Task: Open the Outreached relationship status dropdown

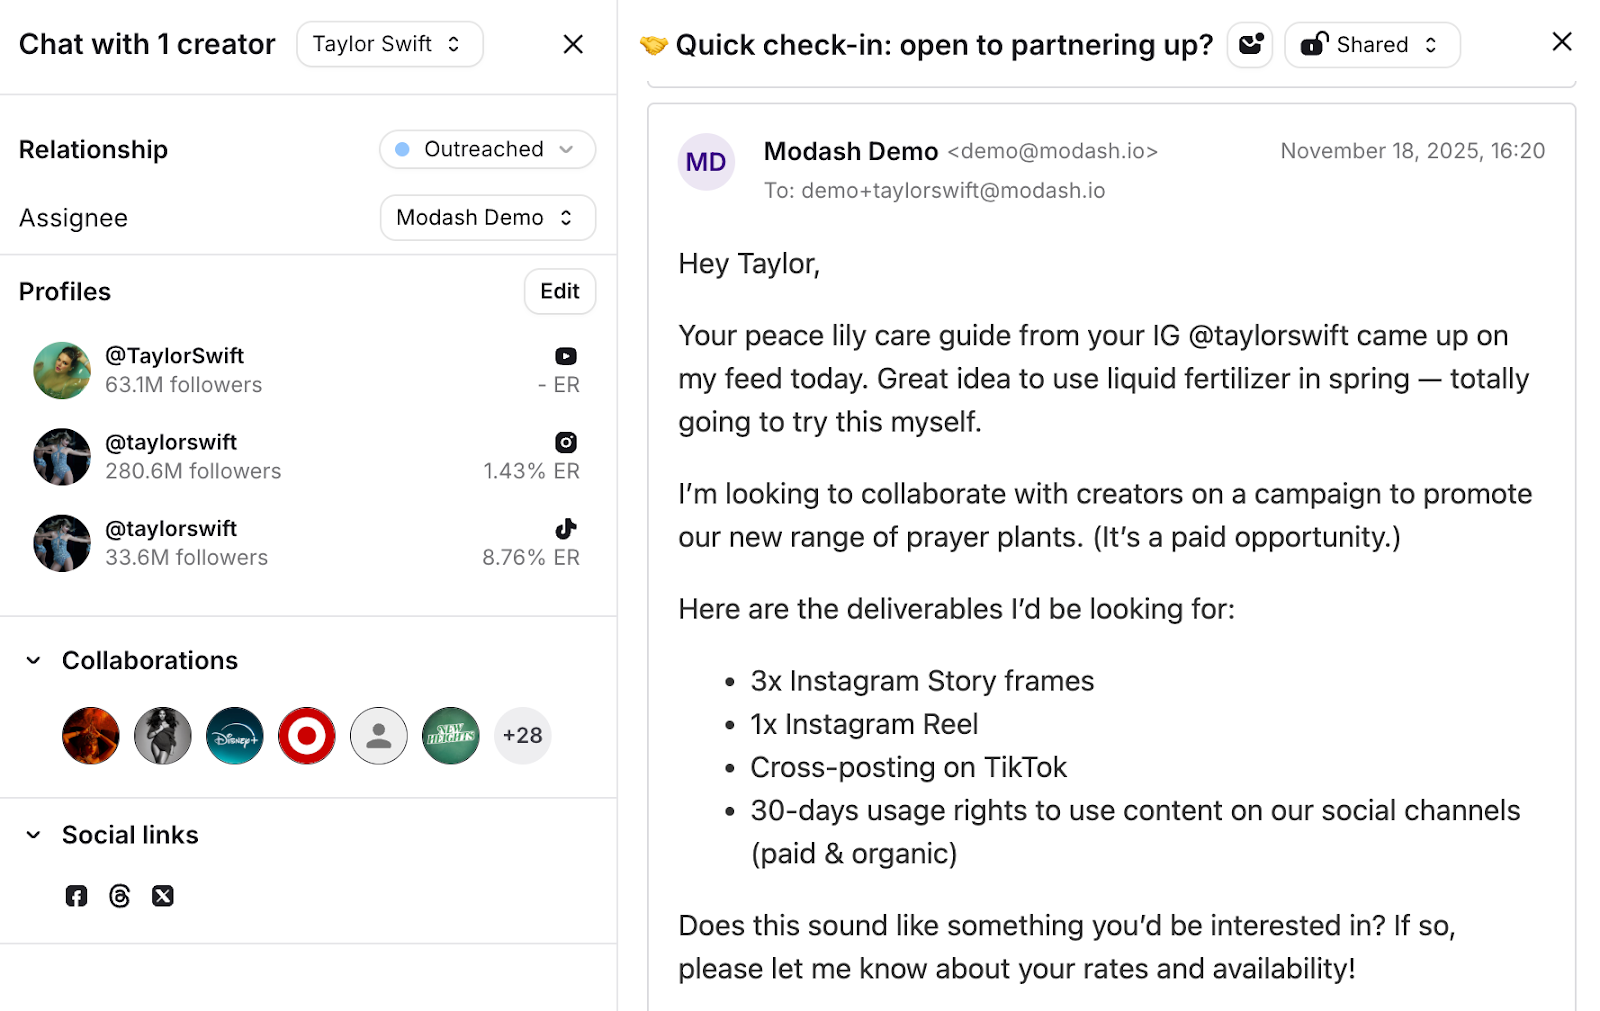Action: pyautogui.click(x=487, y=149)
